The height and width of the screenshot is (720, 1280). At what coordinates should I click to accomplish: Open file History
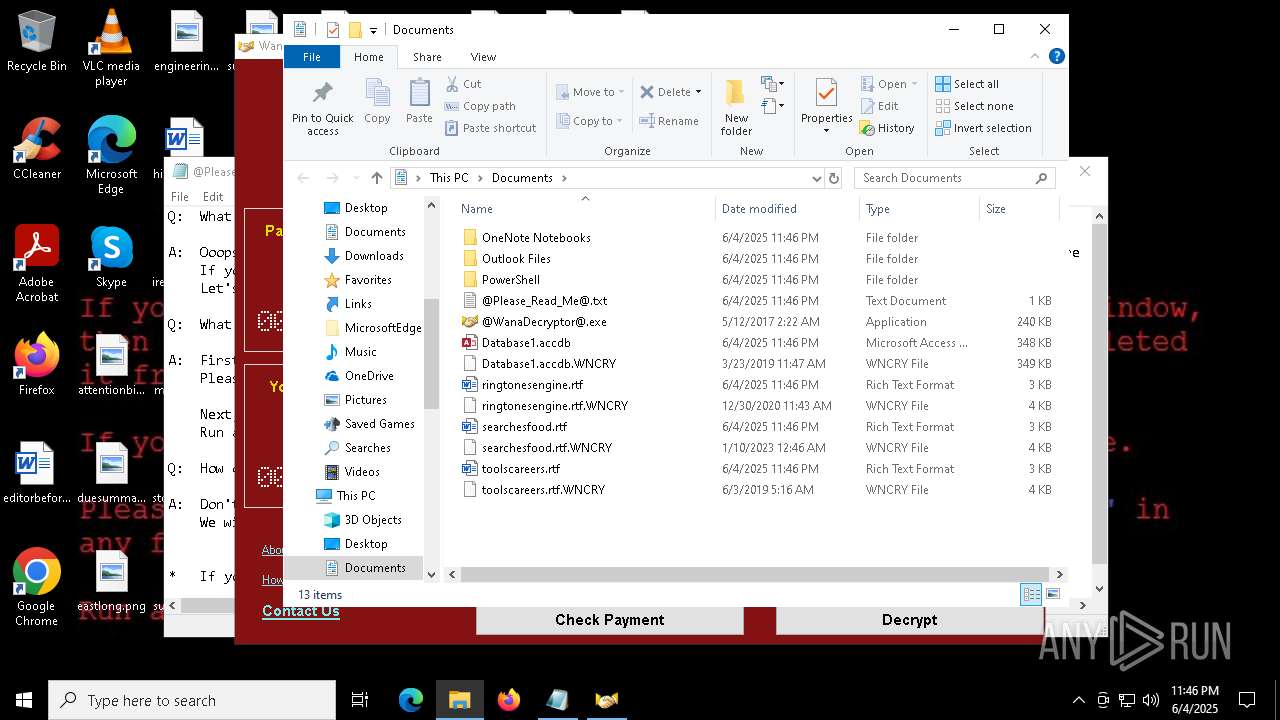887,128
